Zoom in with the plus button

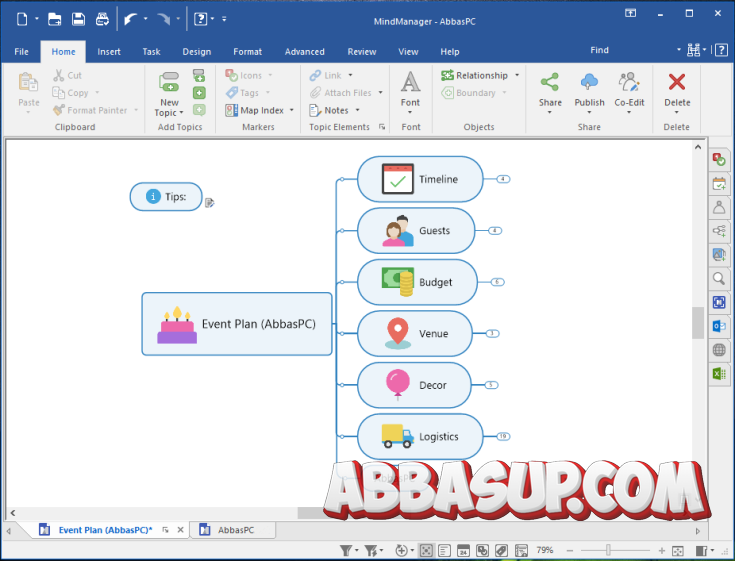coord(661,551)
